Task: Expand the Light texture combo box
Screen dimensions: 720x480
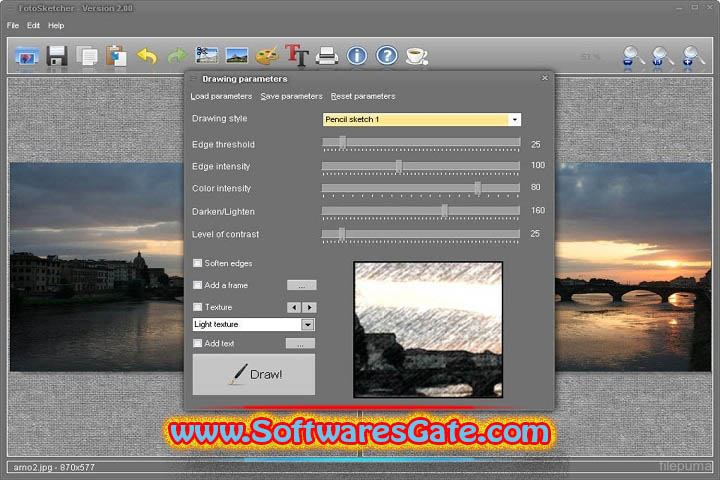Action: [x=308, y=325]
